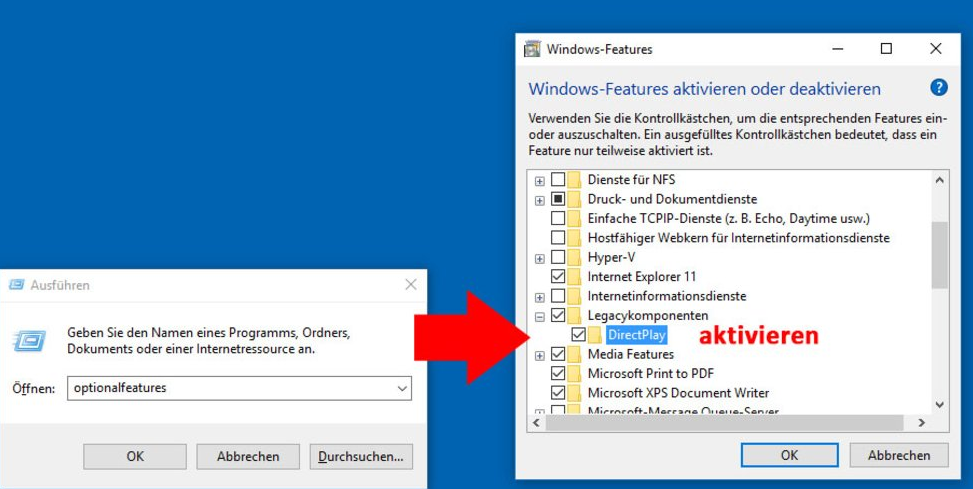Click the vertical scrollbar thumb
This screenshot has height=489, width=973.
[x=939, y=255]
